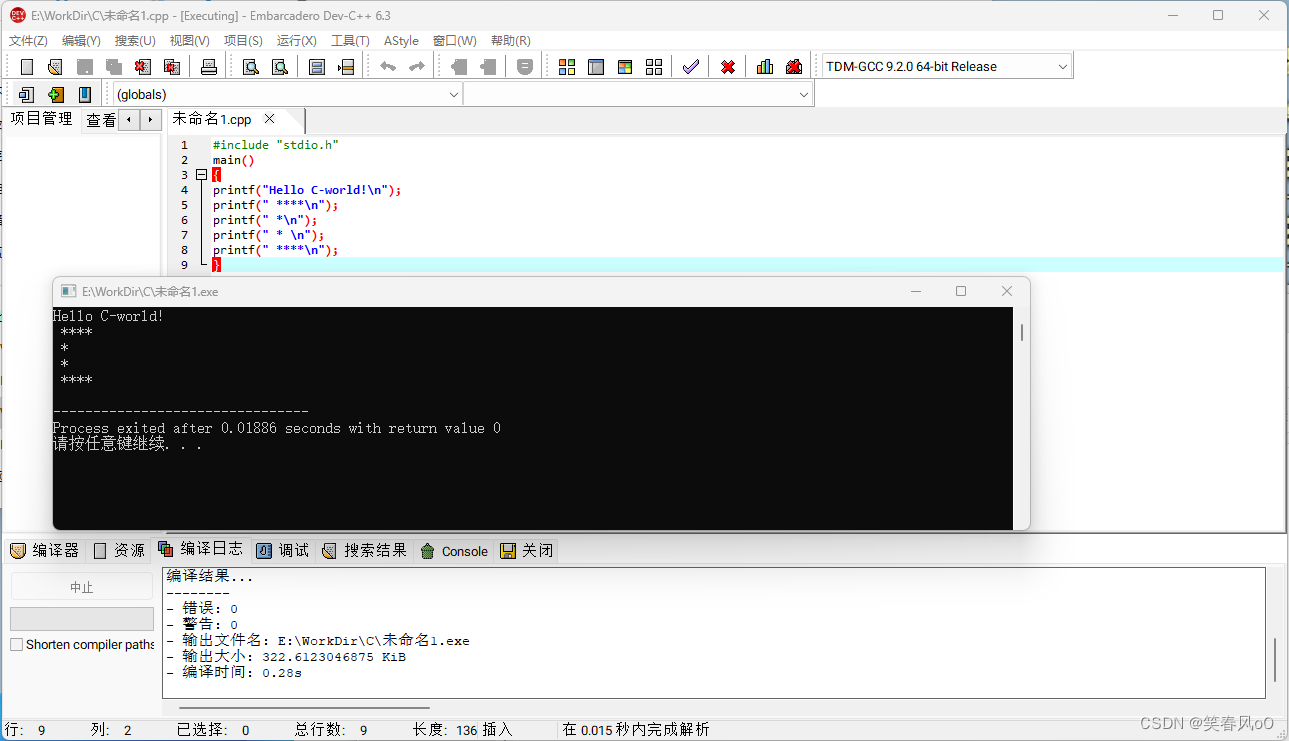
Task: Open the AStyle menu
Action: [401, 41]
